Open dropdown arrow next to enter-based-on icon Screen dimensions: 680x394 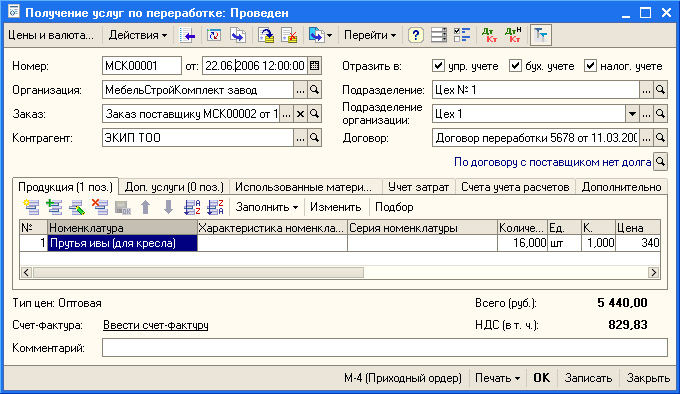coord(330,35)
